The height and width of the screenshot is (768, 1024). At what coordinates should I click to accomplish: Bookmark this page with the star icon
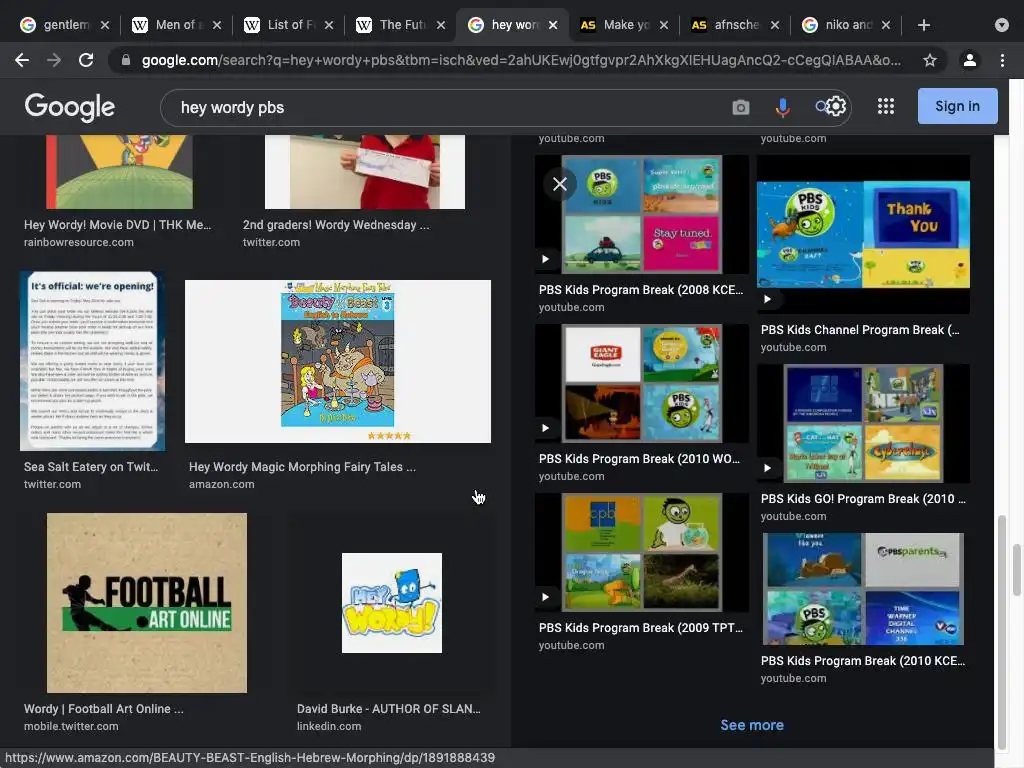(930, 60)
